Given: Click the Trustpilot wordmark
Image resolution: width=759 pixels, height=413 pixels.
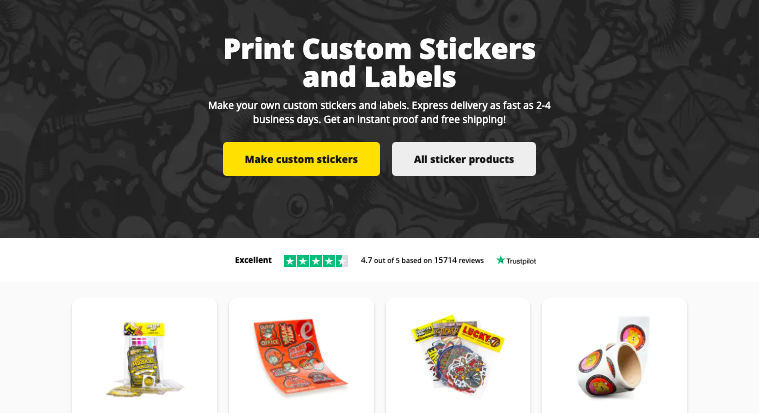Looking at the screenshot, I should tap(521, 261).
